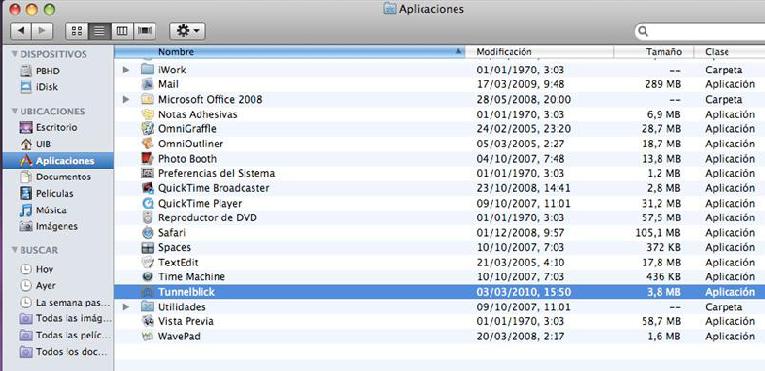Click Mail modification date 17/03/2009, 9:48
This screenshot has height=371, width=765.
pyautogui.click(x=520, y=84)
